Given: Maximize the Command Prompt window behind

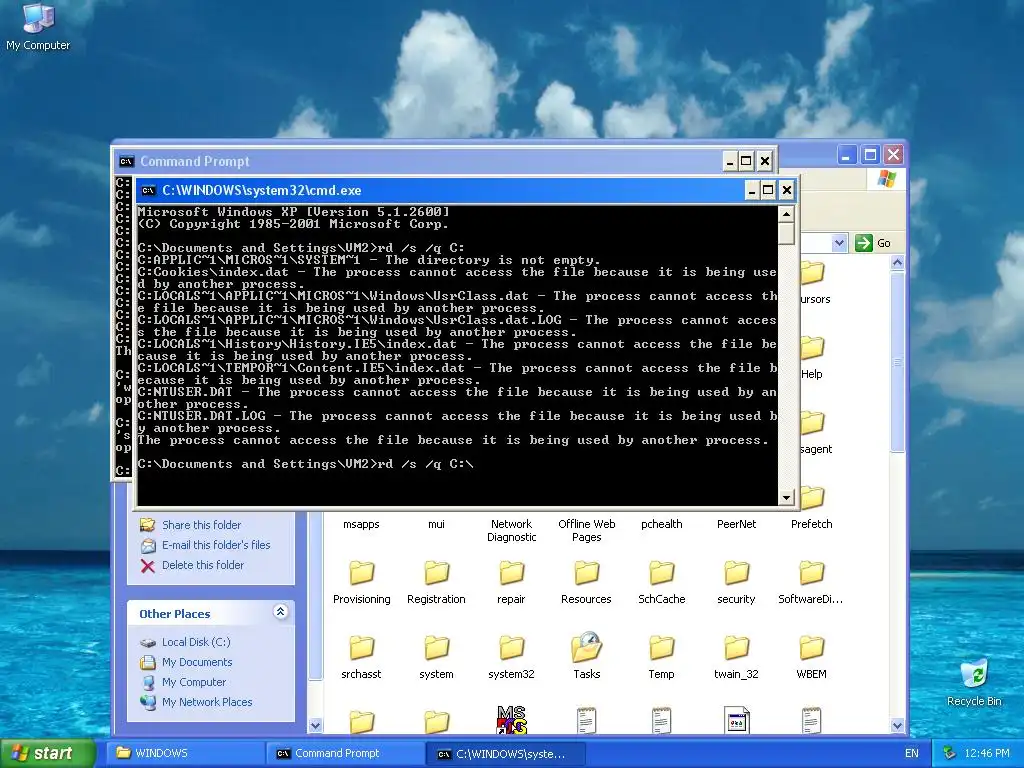Looking at the screenshot, I should point(746,161).
